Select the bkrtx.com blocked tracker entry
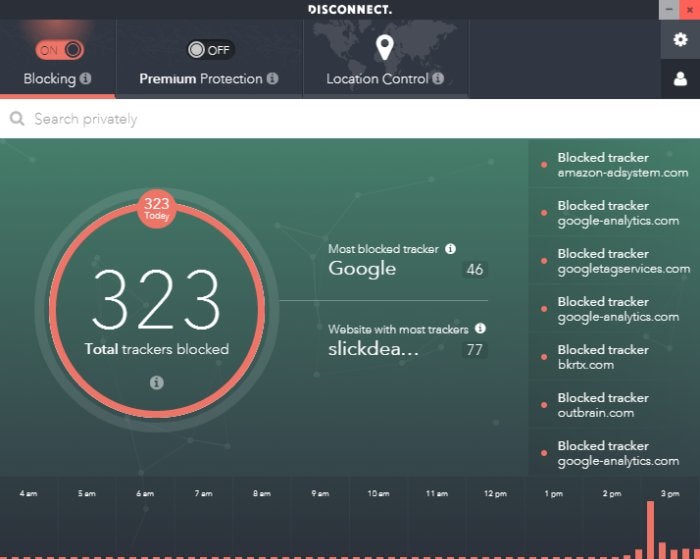The height and width of the screenshot is (559, 700). [x=614, y=357]
